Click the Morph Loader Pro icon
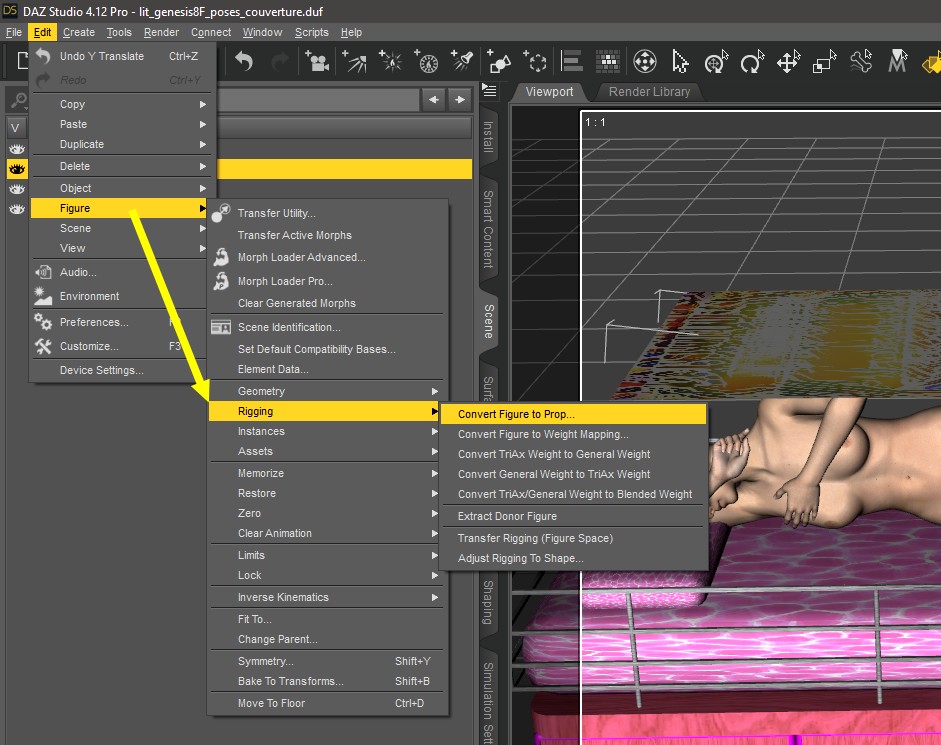 [x=221, y=281]
